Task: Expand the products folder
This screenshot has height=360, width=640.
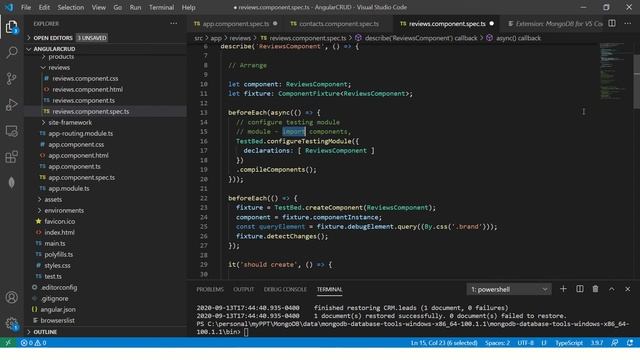Action: pos(61,57)
